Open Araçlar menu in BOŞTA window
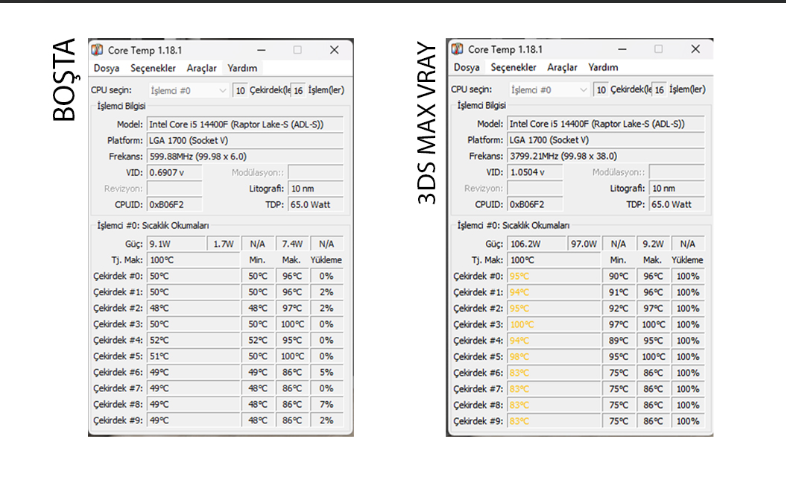Viewport: 786px width, 482px height. pos(202,68)
